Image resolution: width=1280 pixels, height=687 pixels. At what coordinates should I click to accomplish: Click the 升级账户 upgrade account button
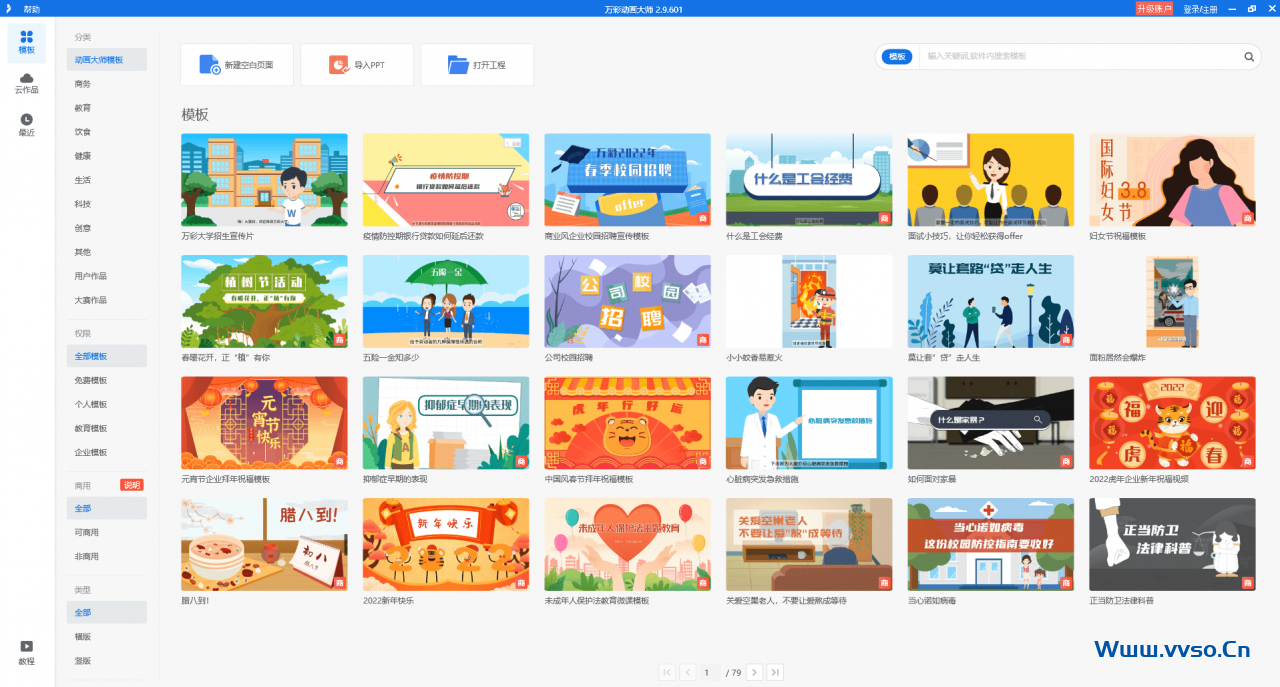1154,9
